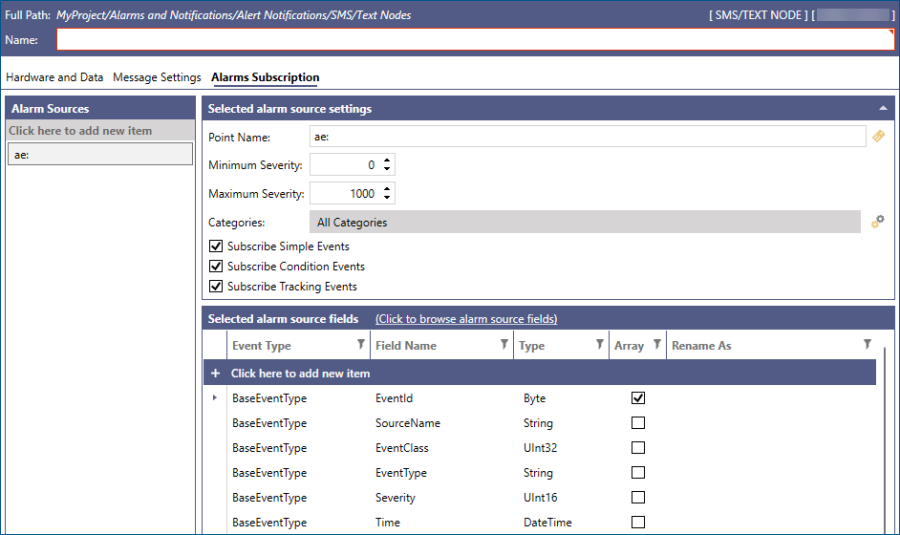Image resolution: width=900 pixels, height=535 pixels.
Task: Uncheck Subscribe Simple Events
Action: point(215,246)
